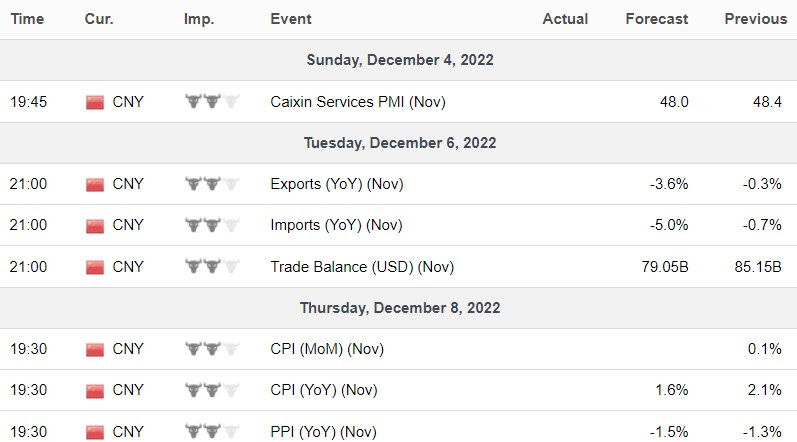Open the Imports (YoY) (Nov) event
This screenshot has width=797, height=442.
[337, 225]
